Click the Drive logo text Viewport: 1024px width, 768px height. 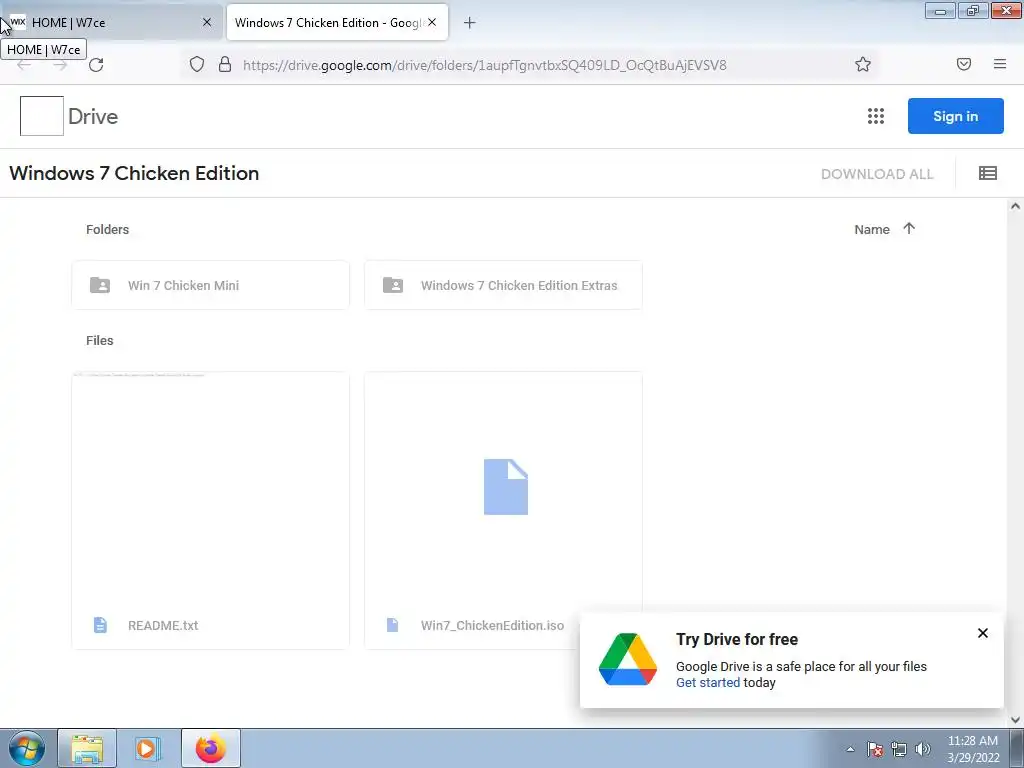click(x=93, y=116)
